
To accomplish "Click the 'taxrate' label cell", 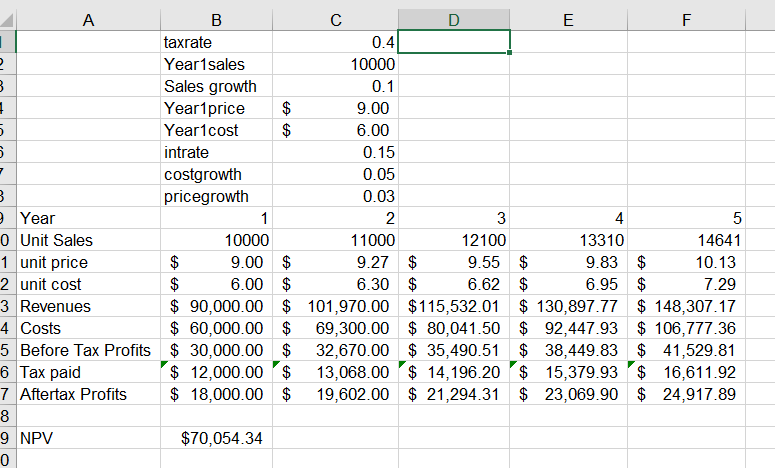I will 216,42.
